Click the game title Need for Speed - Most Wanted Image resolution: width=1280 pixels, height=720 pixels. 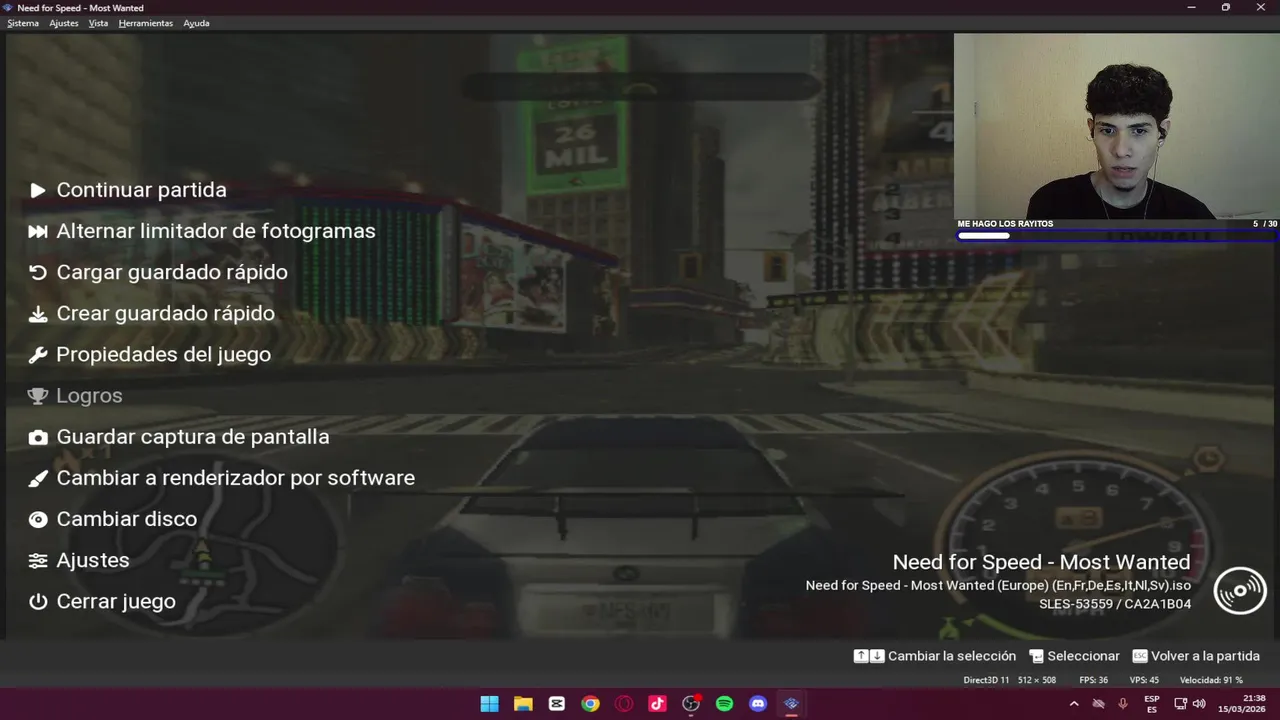point(1041,562)
